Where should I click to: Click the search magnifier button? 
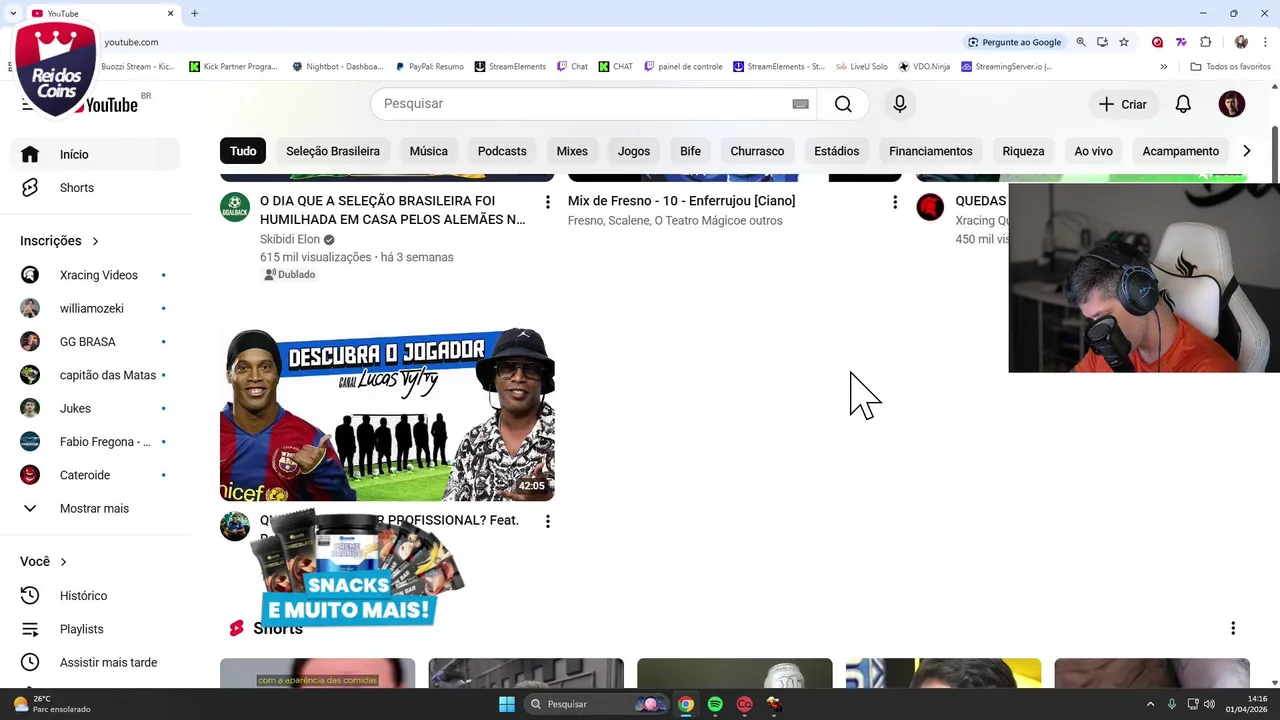coord(843,104)
